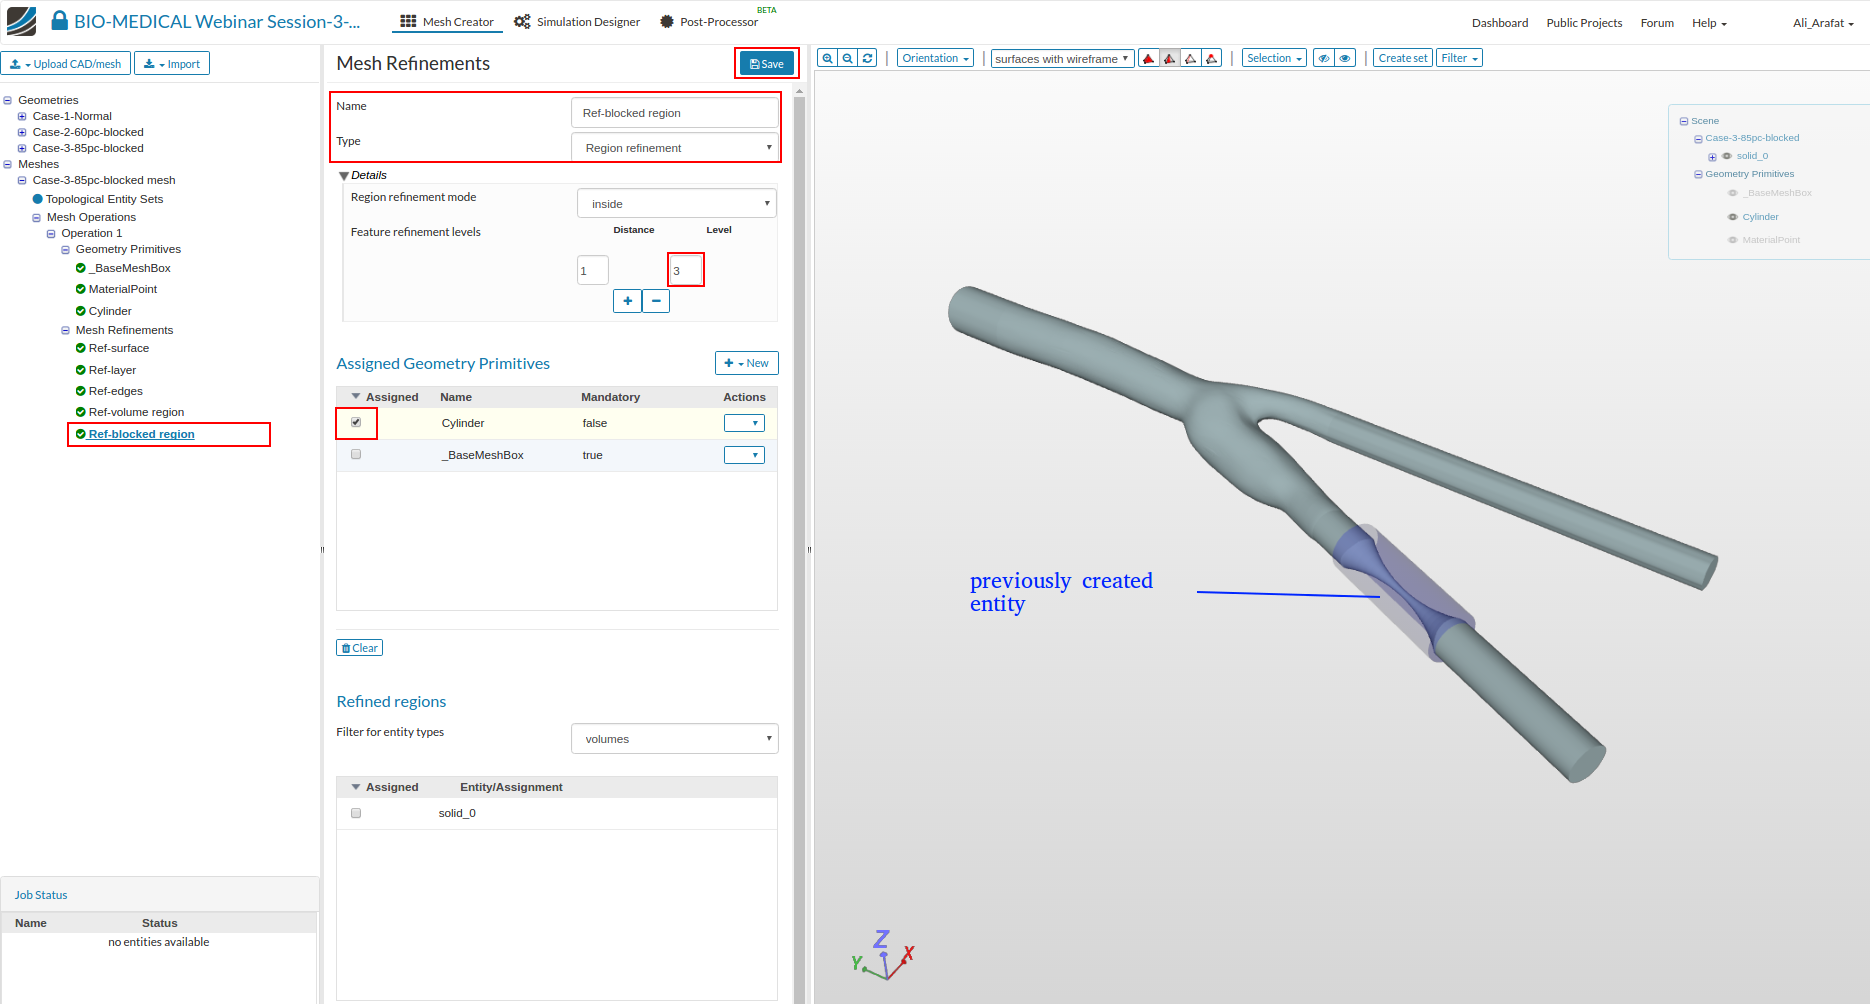This screenshot has height=1004, width=1870.
Task: Open the Selection dropdown
Action: 1274,58
